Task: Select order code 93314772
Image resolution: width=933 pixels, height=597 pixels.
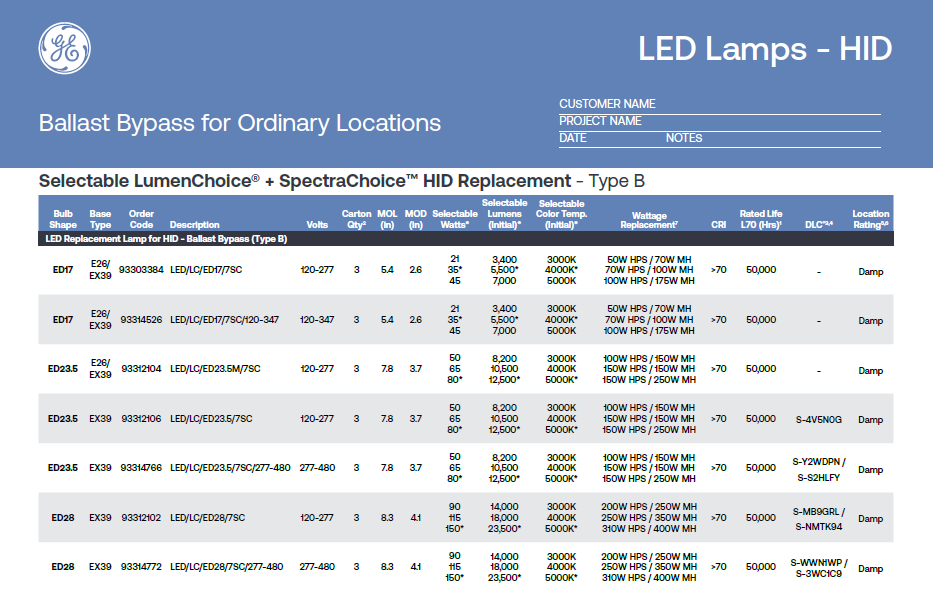Action: 141,567
